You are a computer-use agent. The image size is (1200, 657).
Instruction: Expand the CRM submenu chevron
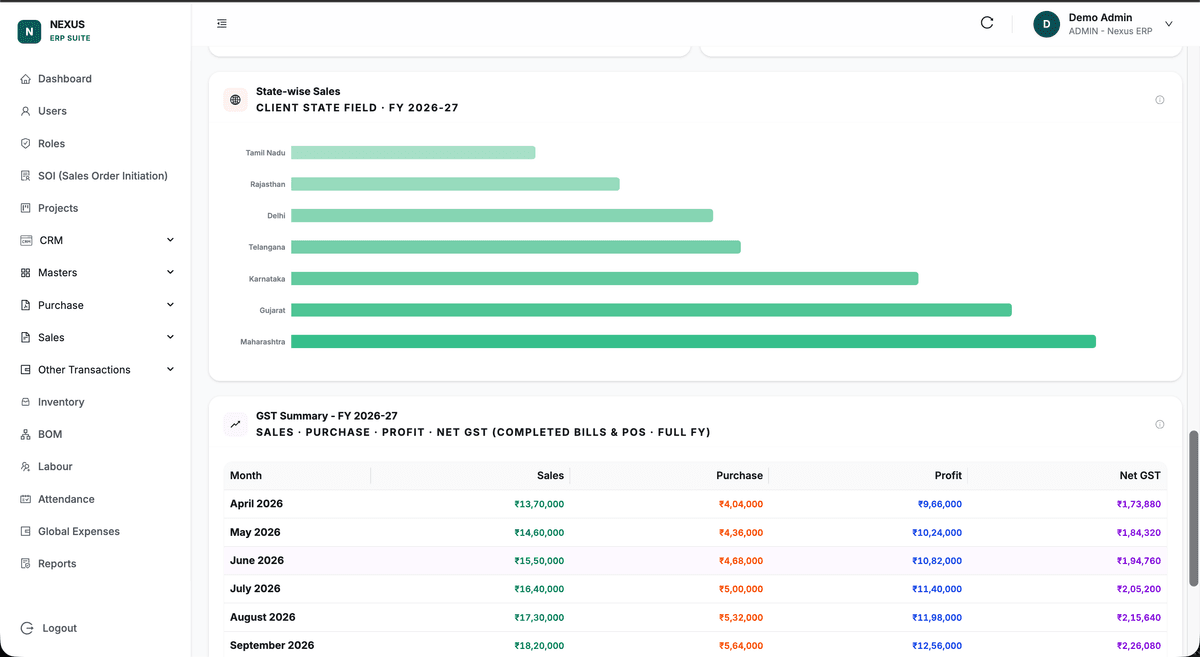tap(170, 240)
